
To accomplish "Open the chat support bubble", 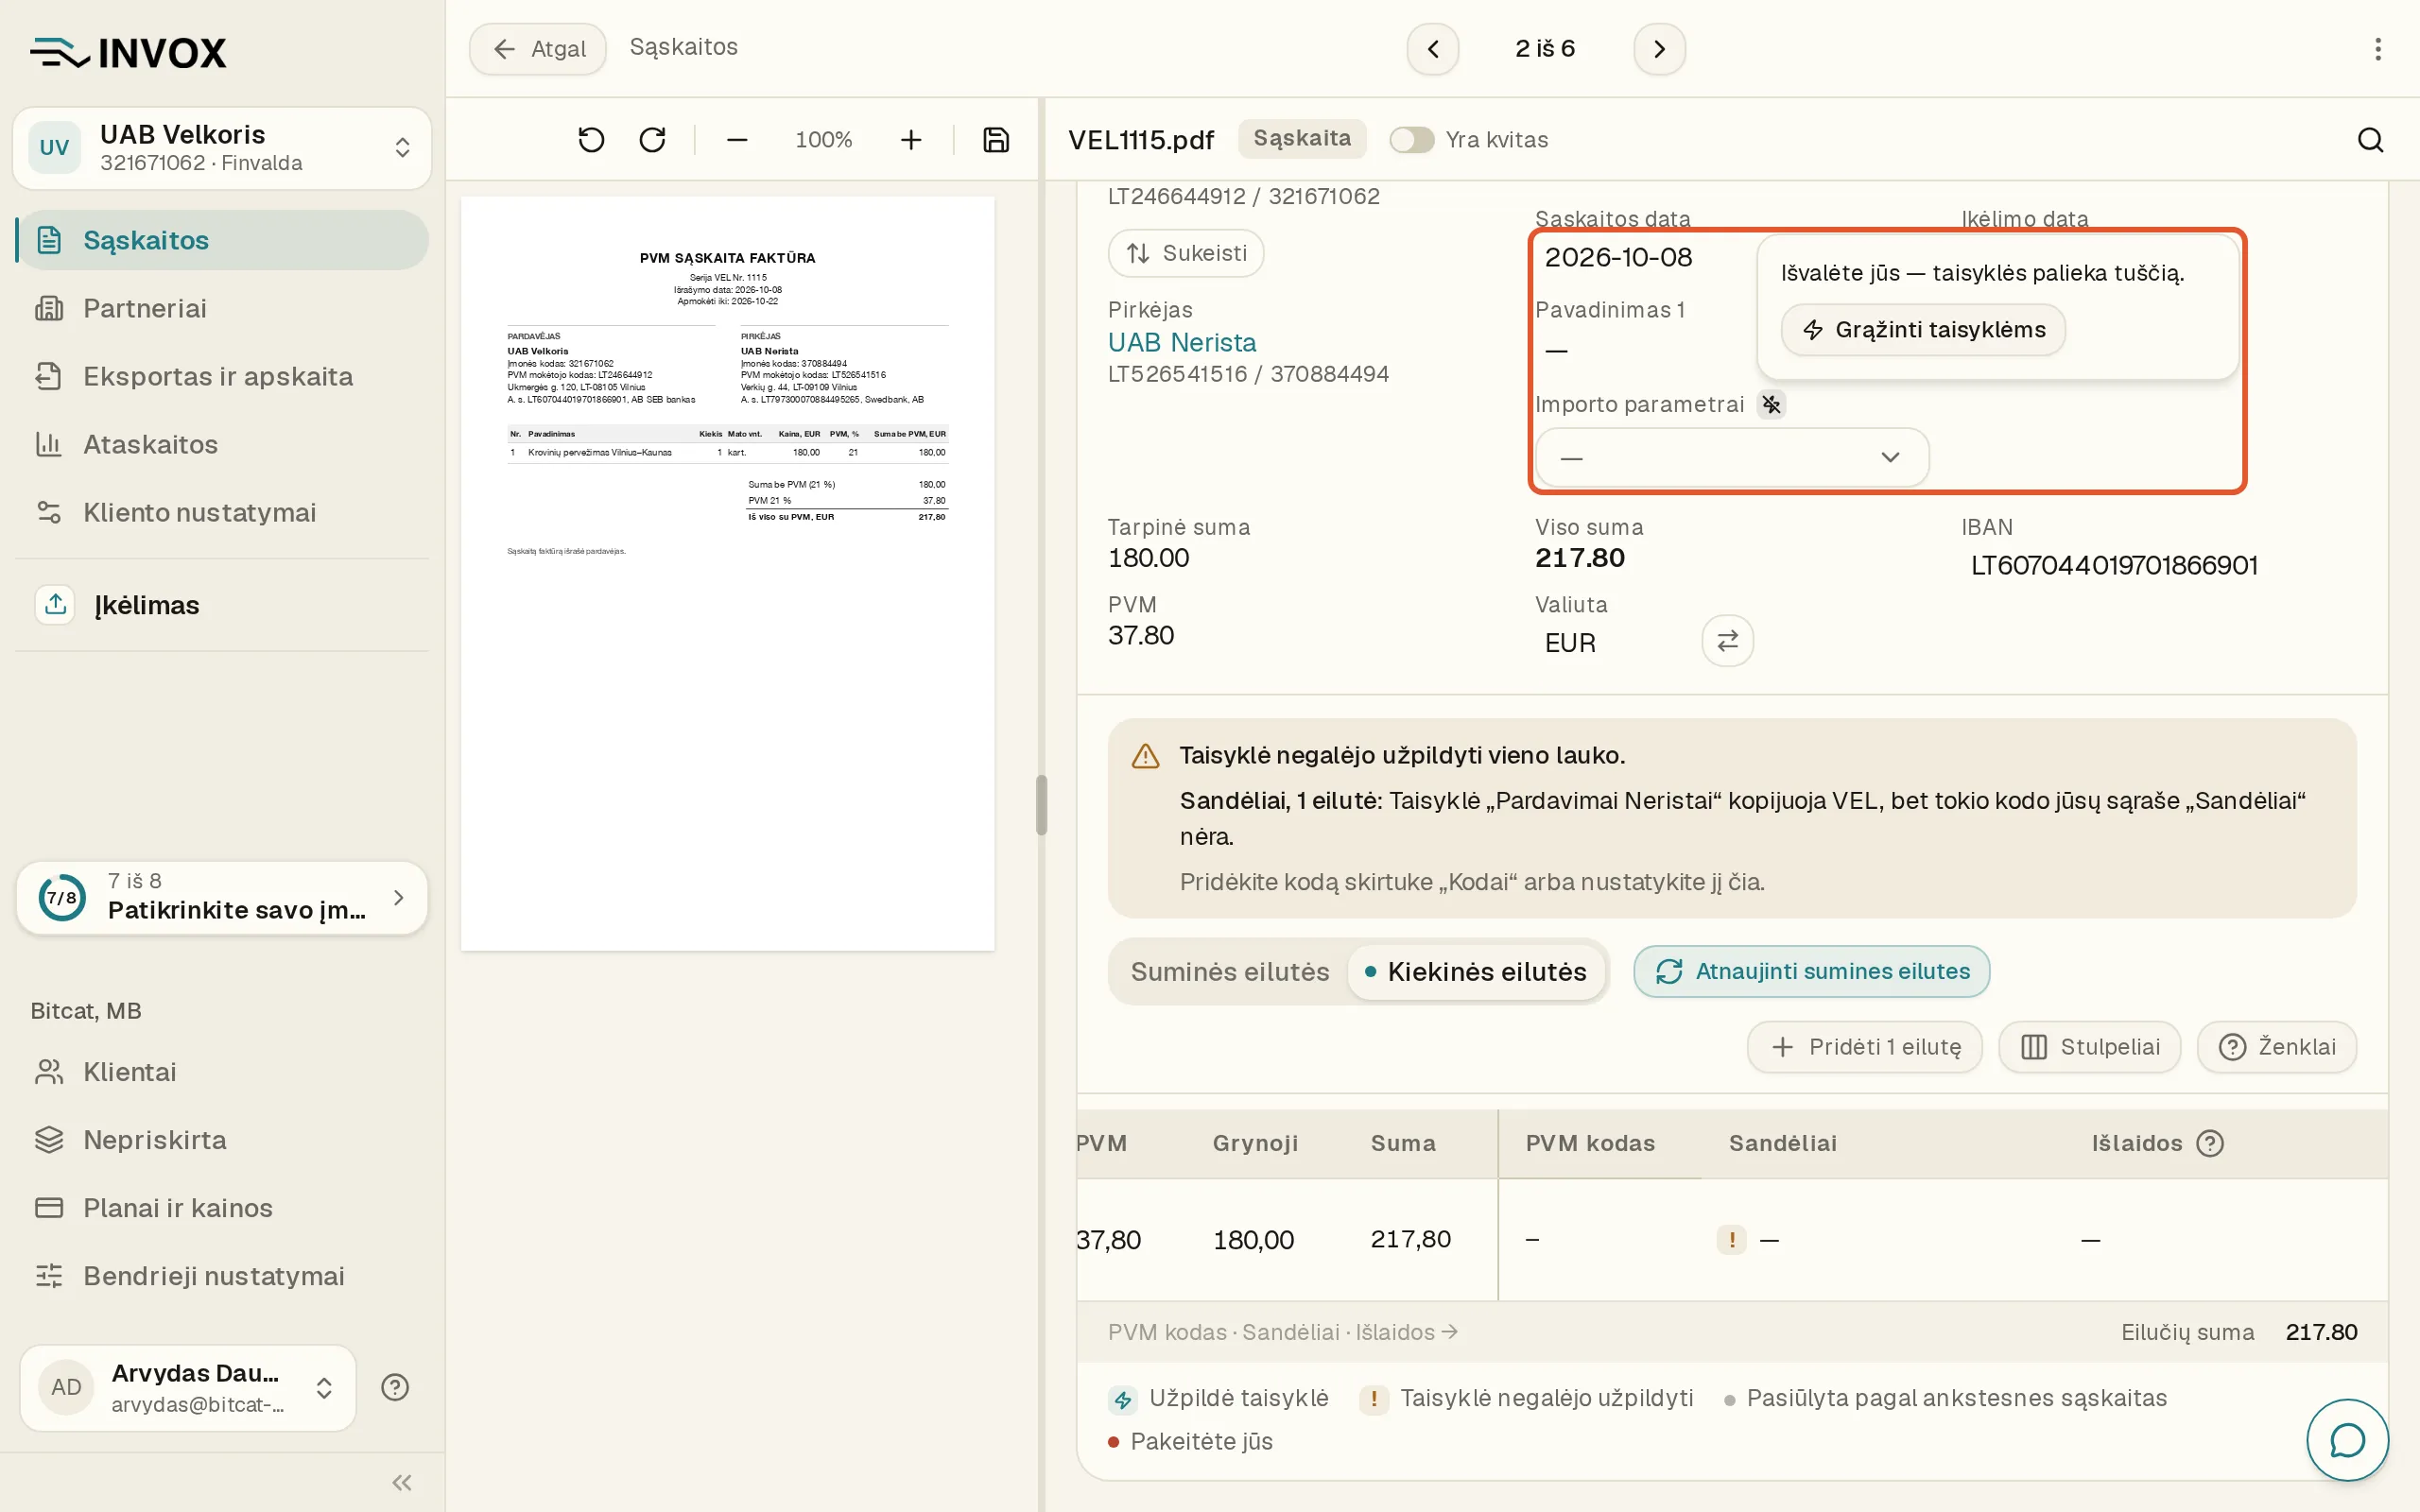I will [2347, 1439].
